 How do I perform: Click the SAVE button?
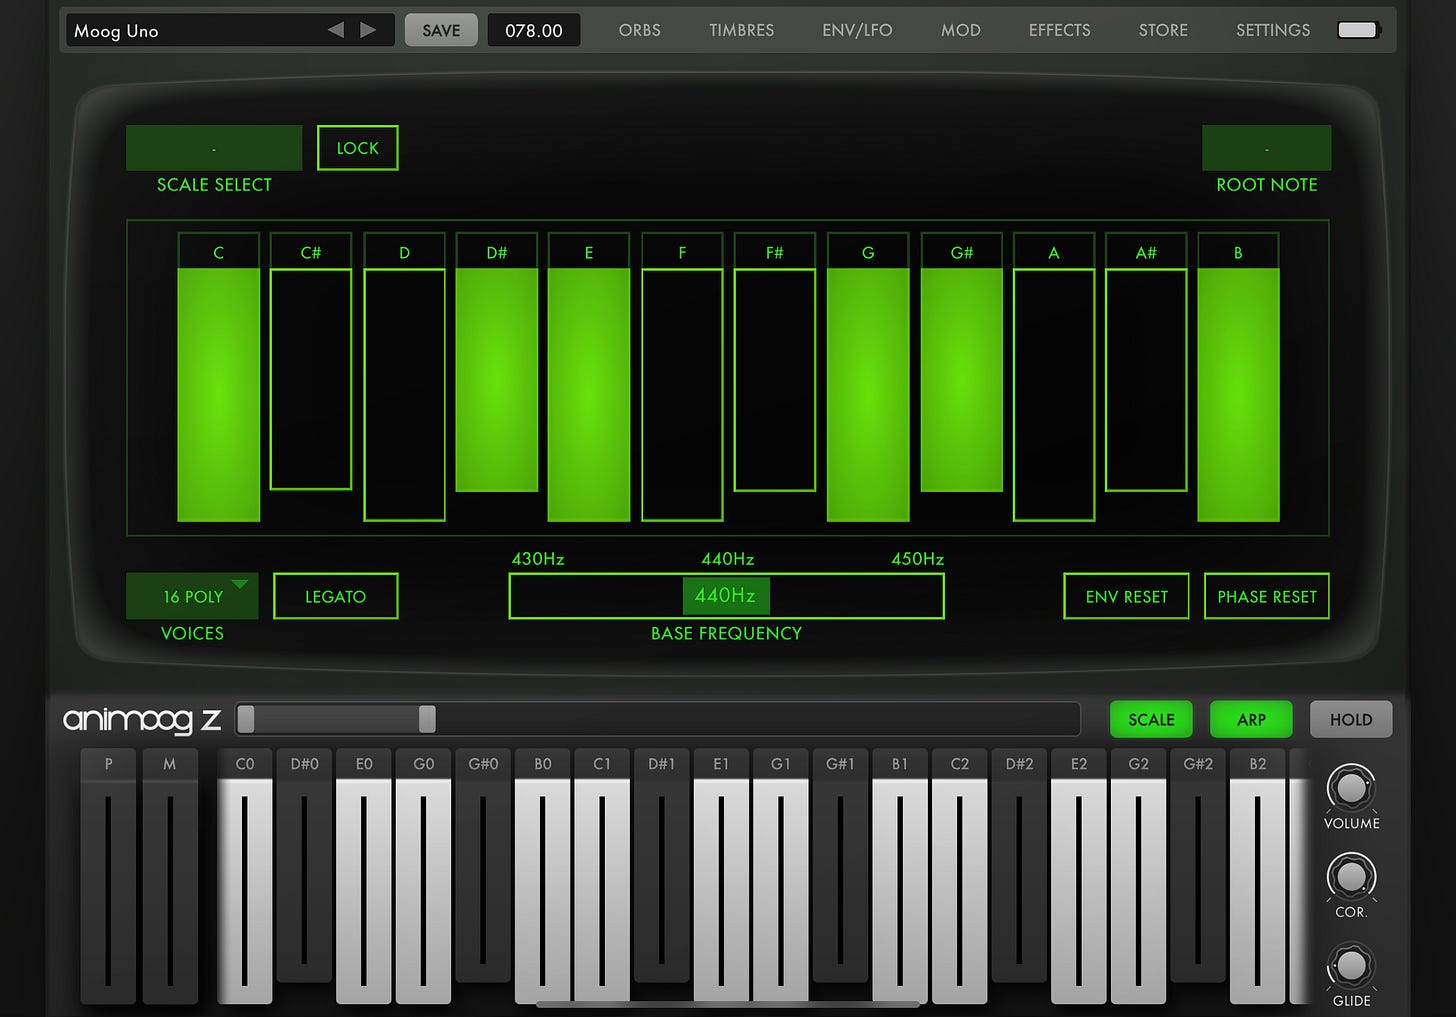pos(441,30)
